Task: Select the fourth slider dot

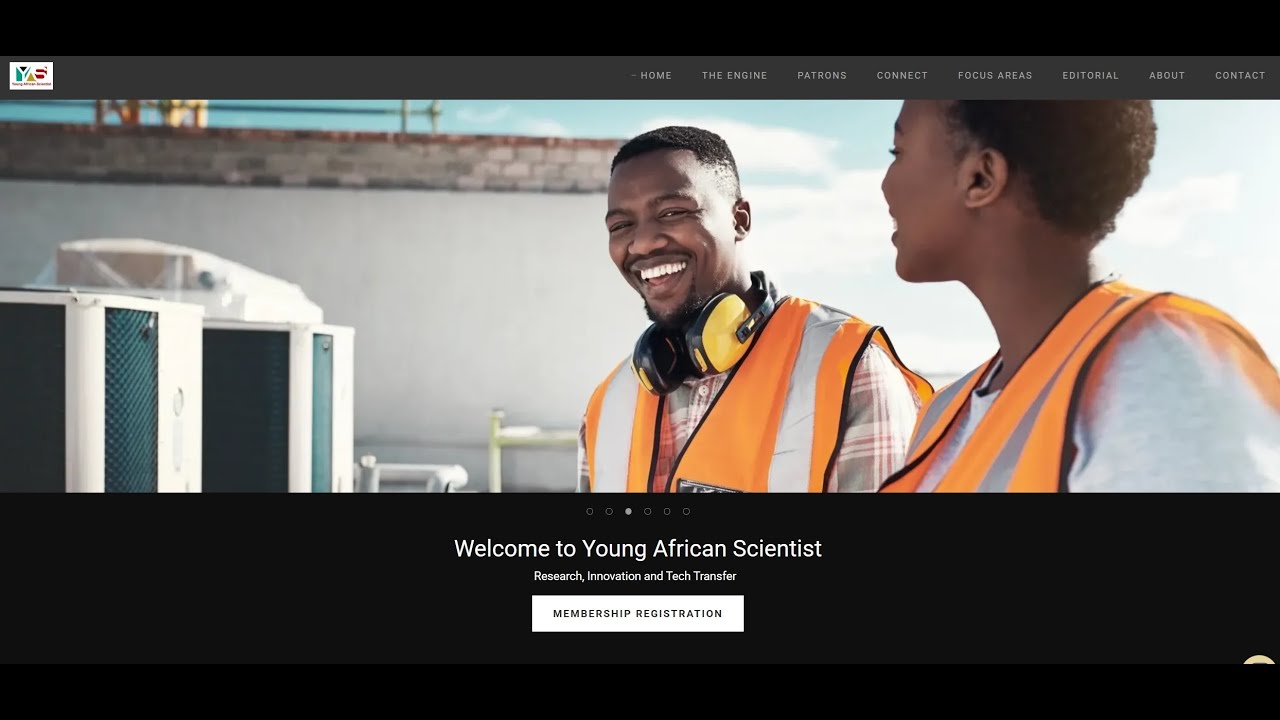Action: click(648, 511)
